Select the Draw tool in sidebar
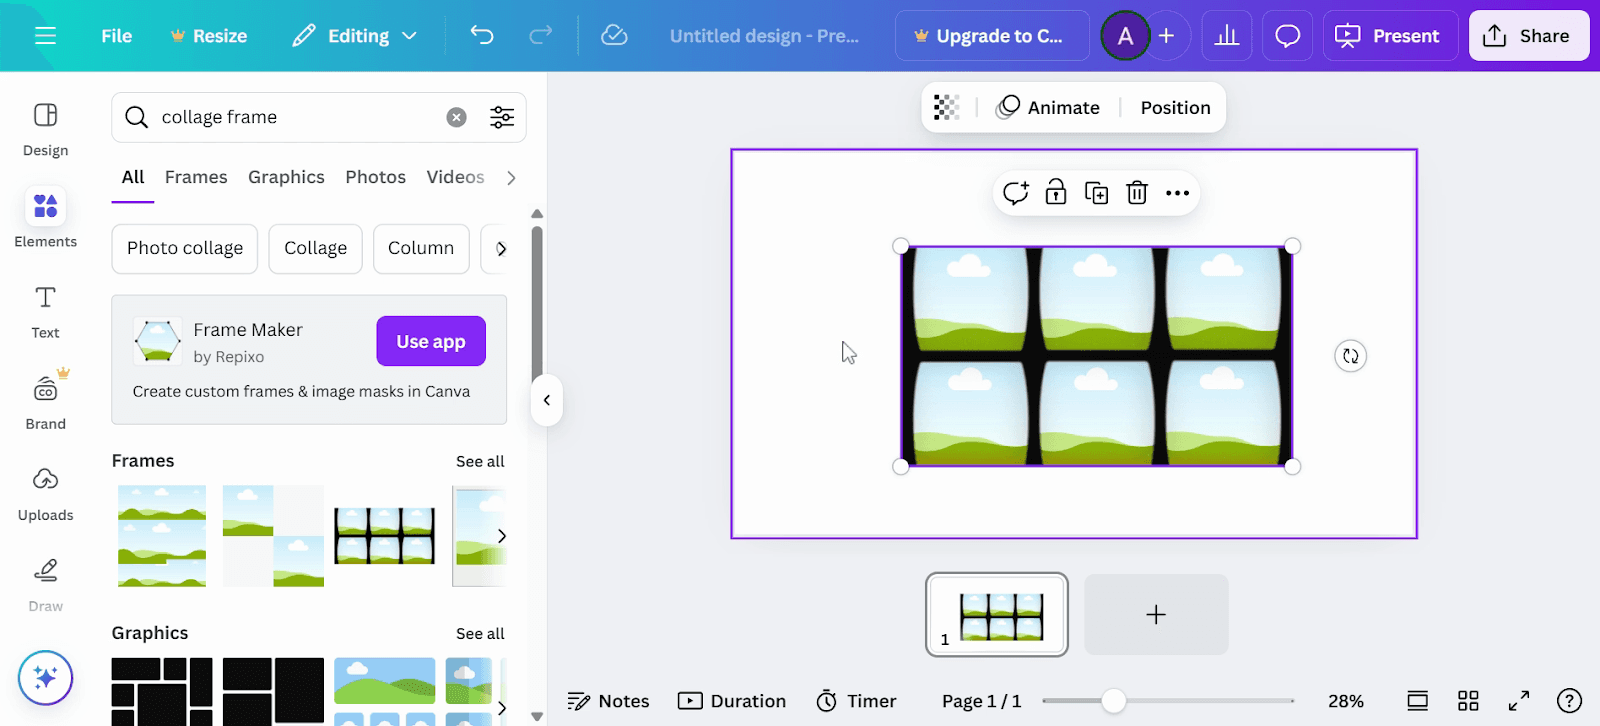The image size is (1600, 726). [x=46, y=585]
